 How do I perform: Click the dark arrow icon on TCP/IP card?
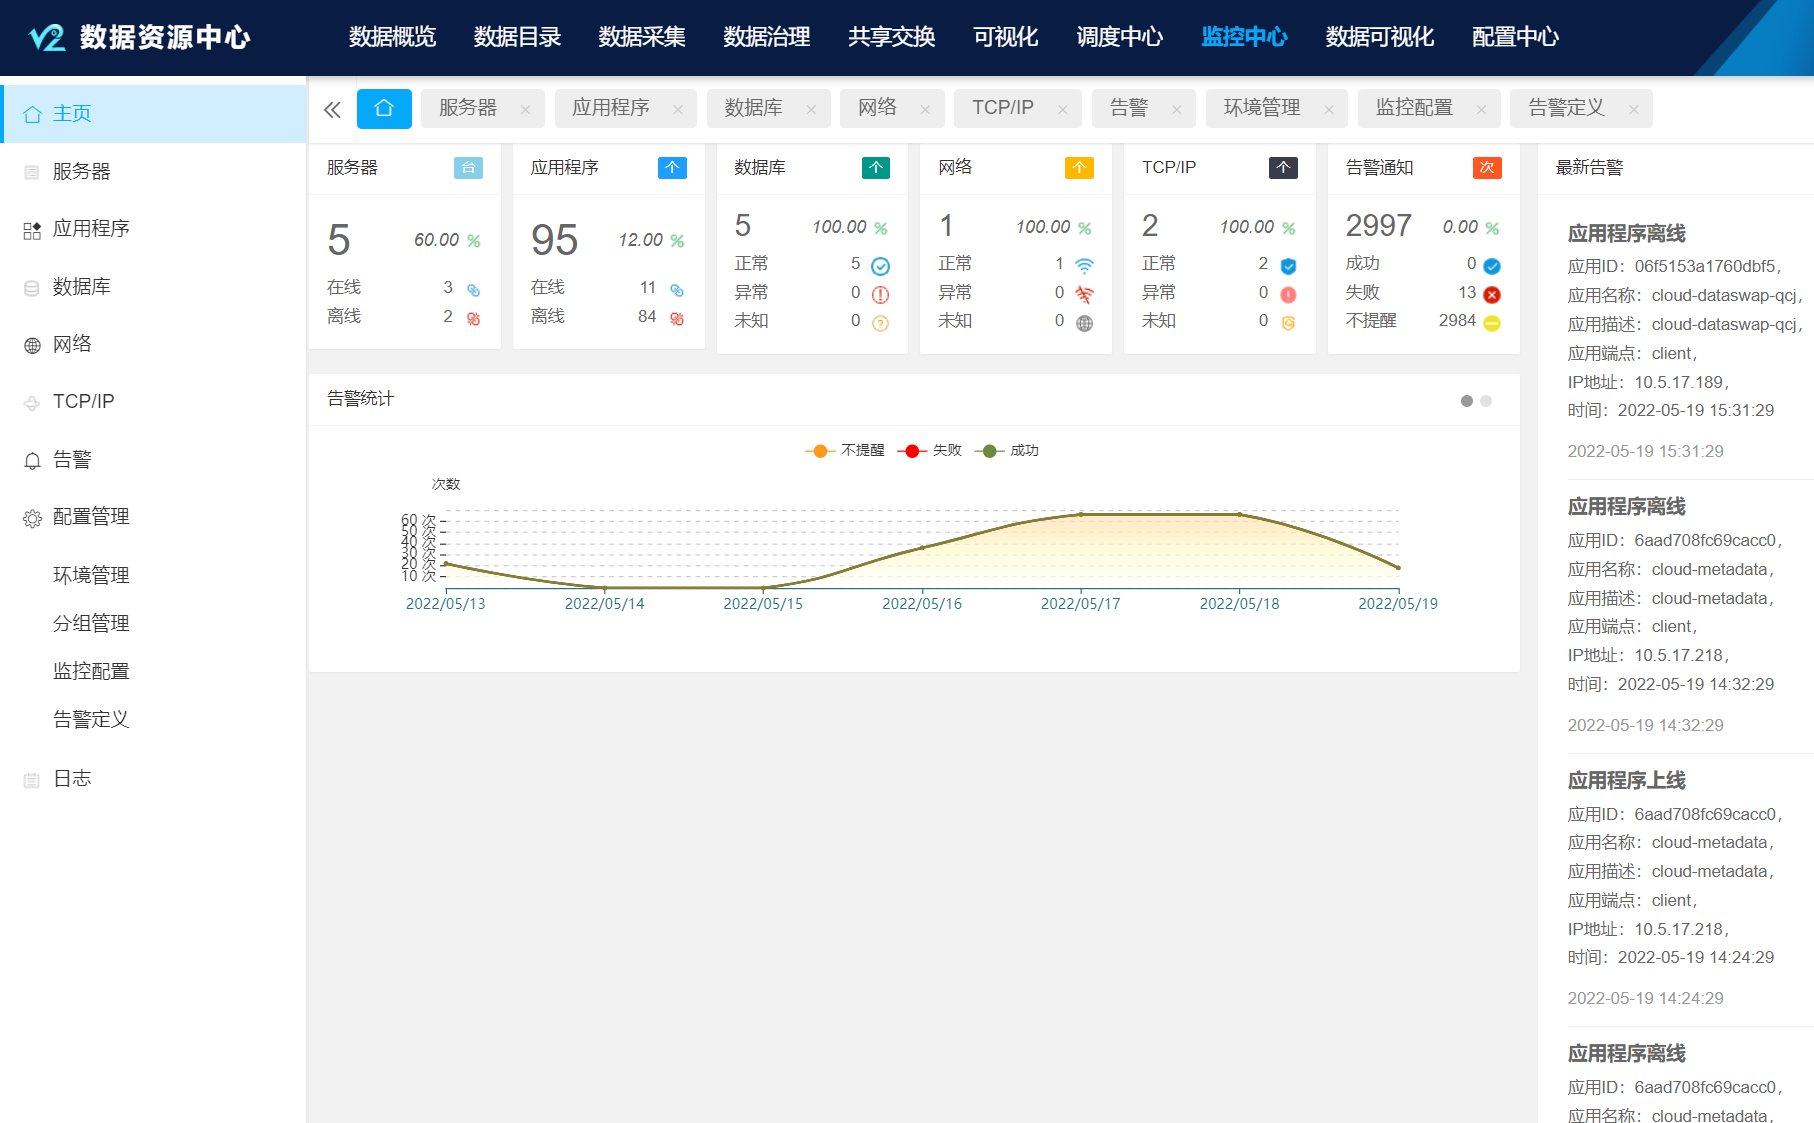point(1283,168)
